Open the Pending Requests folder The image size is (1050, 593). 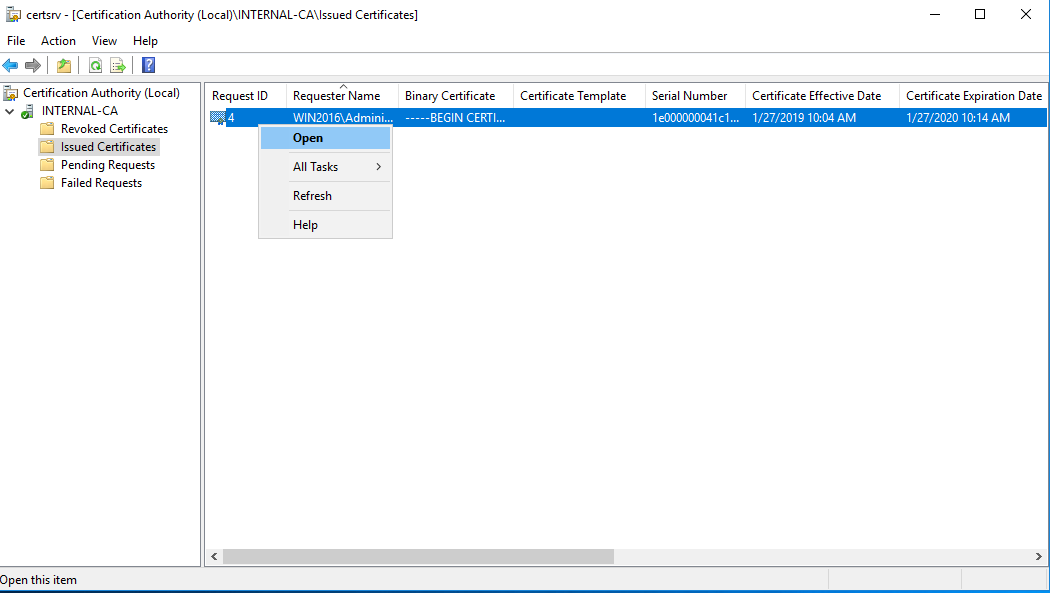(x=107, y=165)
